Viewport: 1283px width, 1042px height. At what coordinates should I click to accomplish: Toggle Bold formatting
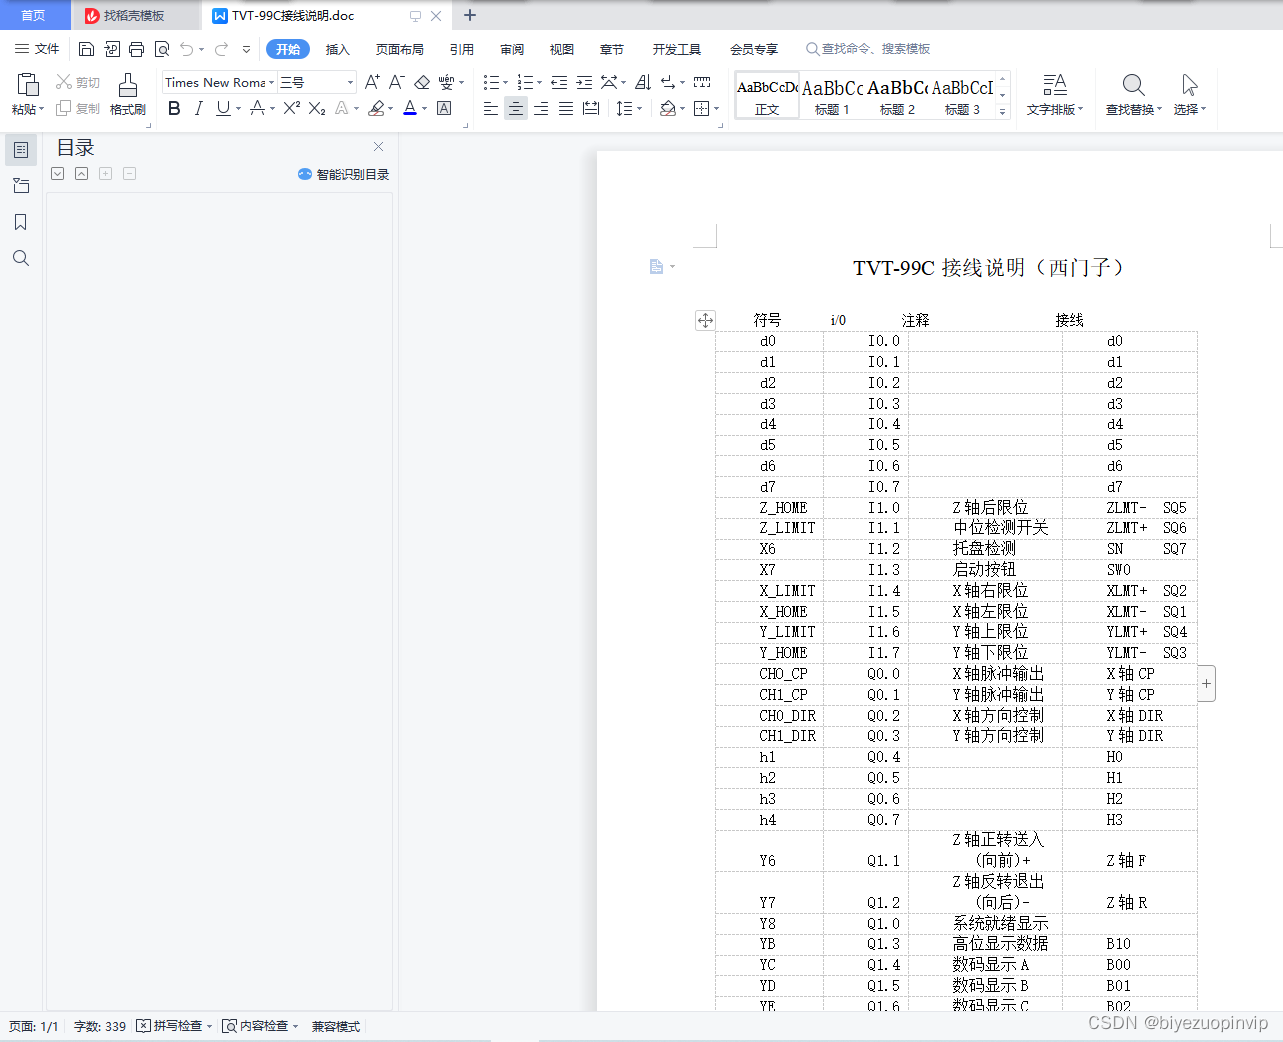pos(174,108)
